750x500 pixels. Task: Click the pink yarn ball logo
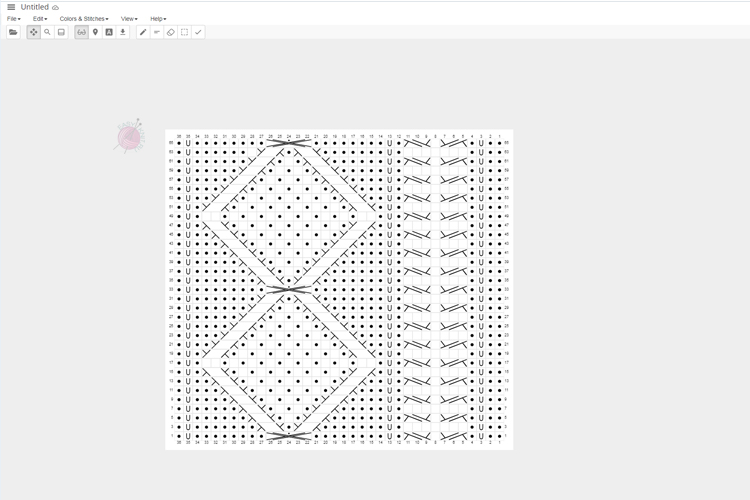click(x=129, y=137)
